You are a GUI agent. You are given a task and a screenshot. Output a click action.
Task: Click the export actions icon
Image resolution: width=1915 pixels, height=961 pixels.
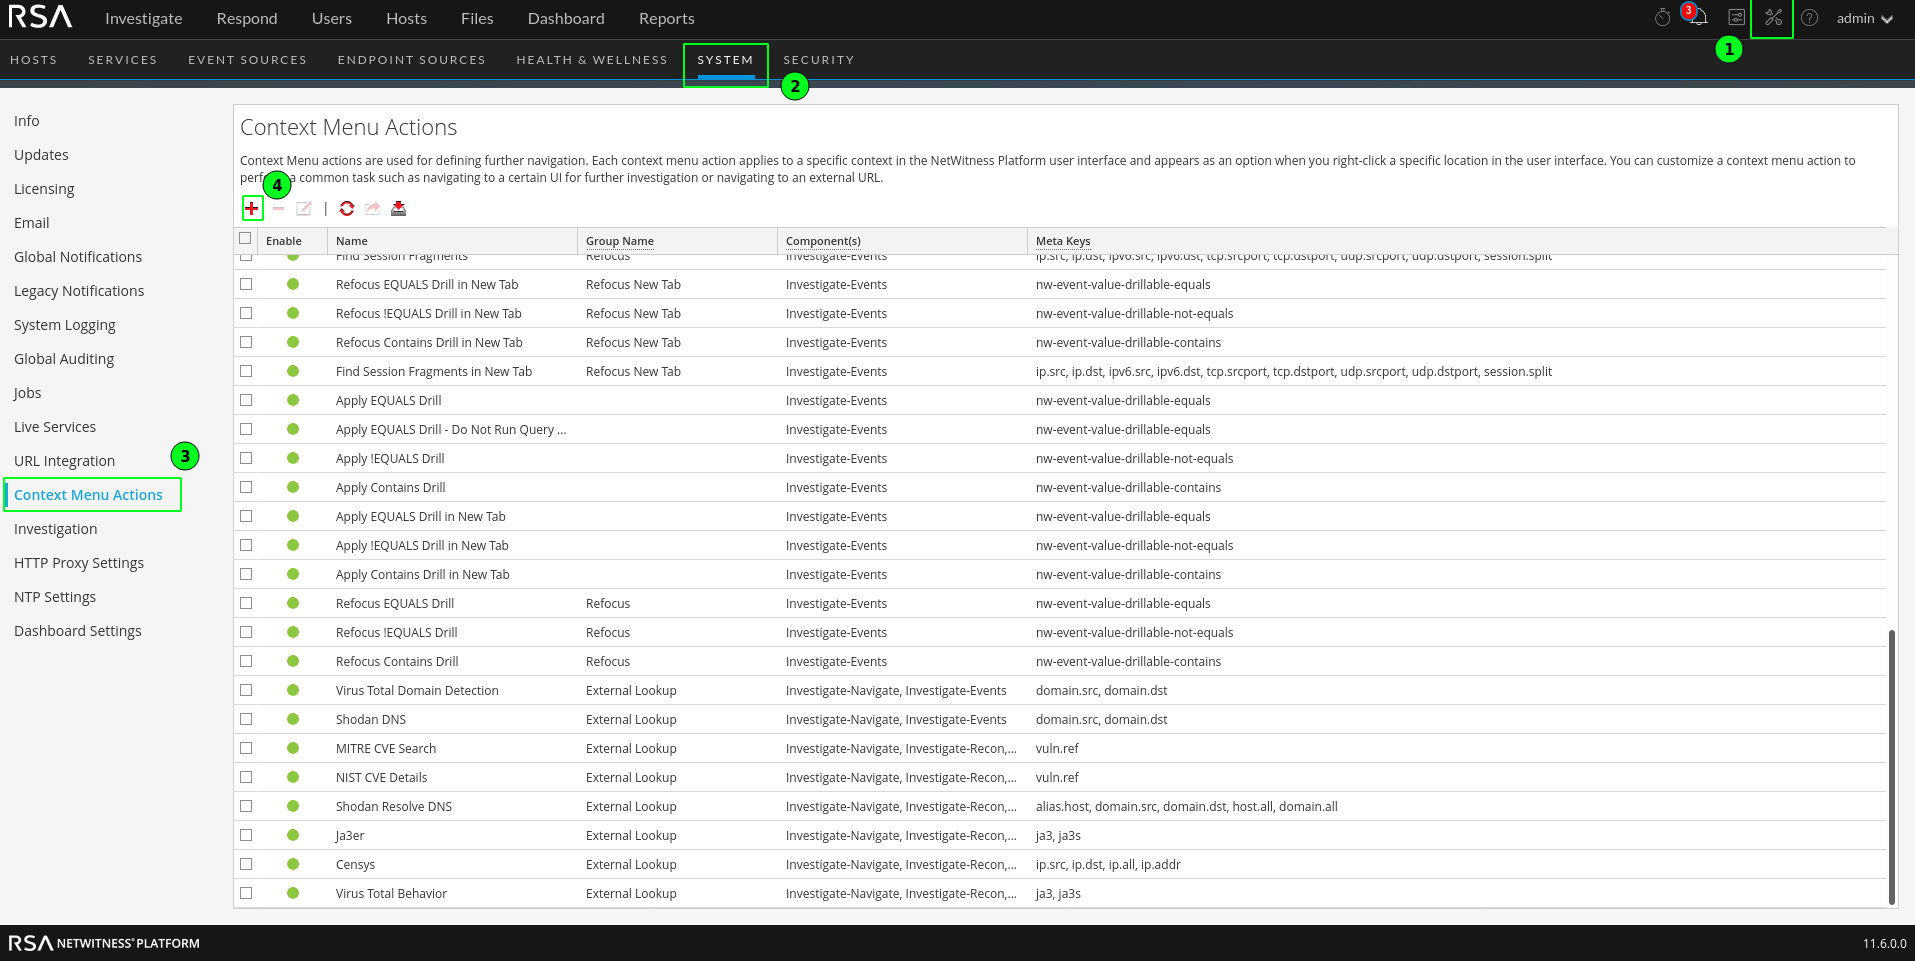tap(372, 208)
